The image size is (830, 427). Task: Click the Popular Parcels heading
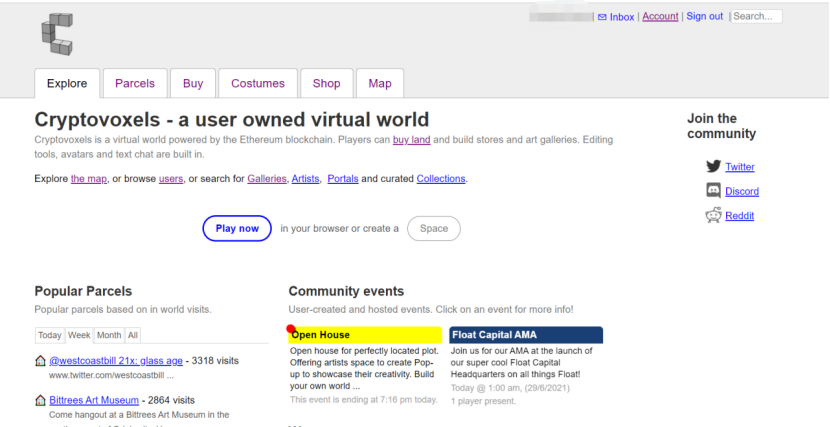point(83,291)
